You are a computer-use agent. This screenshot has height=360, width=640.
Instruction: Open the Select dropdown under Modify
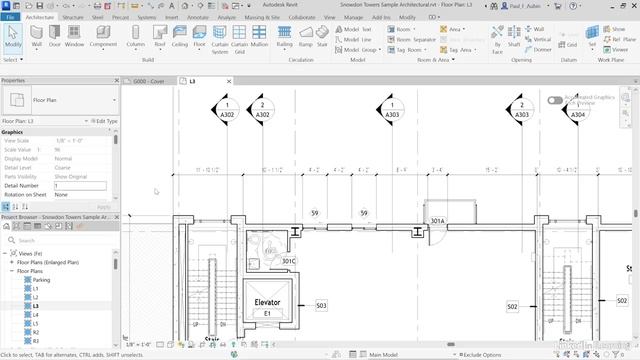13,60
